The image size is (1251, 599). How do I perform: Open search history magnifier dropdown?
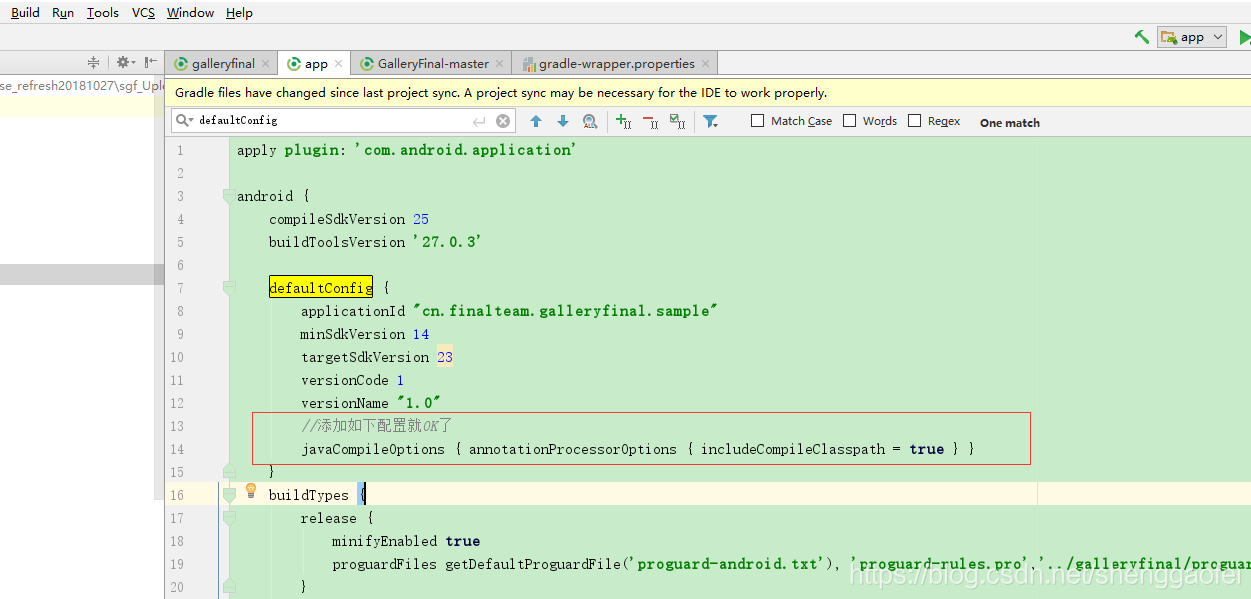tap(185, 121)
